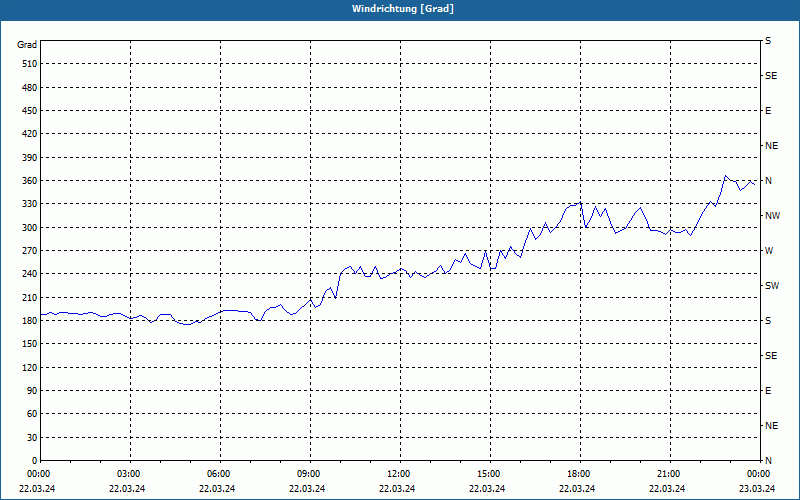Click the SW compass direction label
The image size is (800, 500).
pos(772,286)
